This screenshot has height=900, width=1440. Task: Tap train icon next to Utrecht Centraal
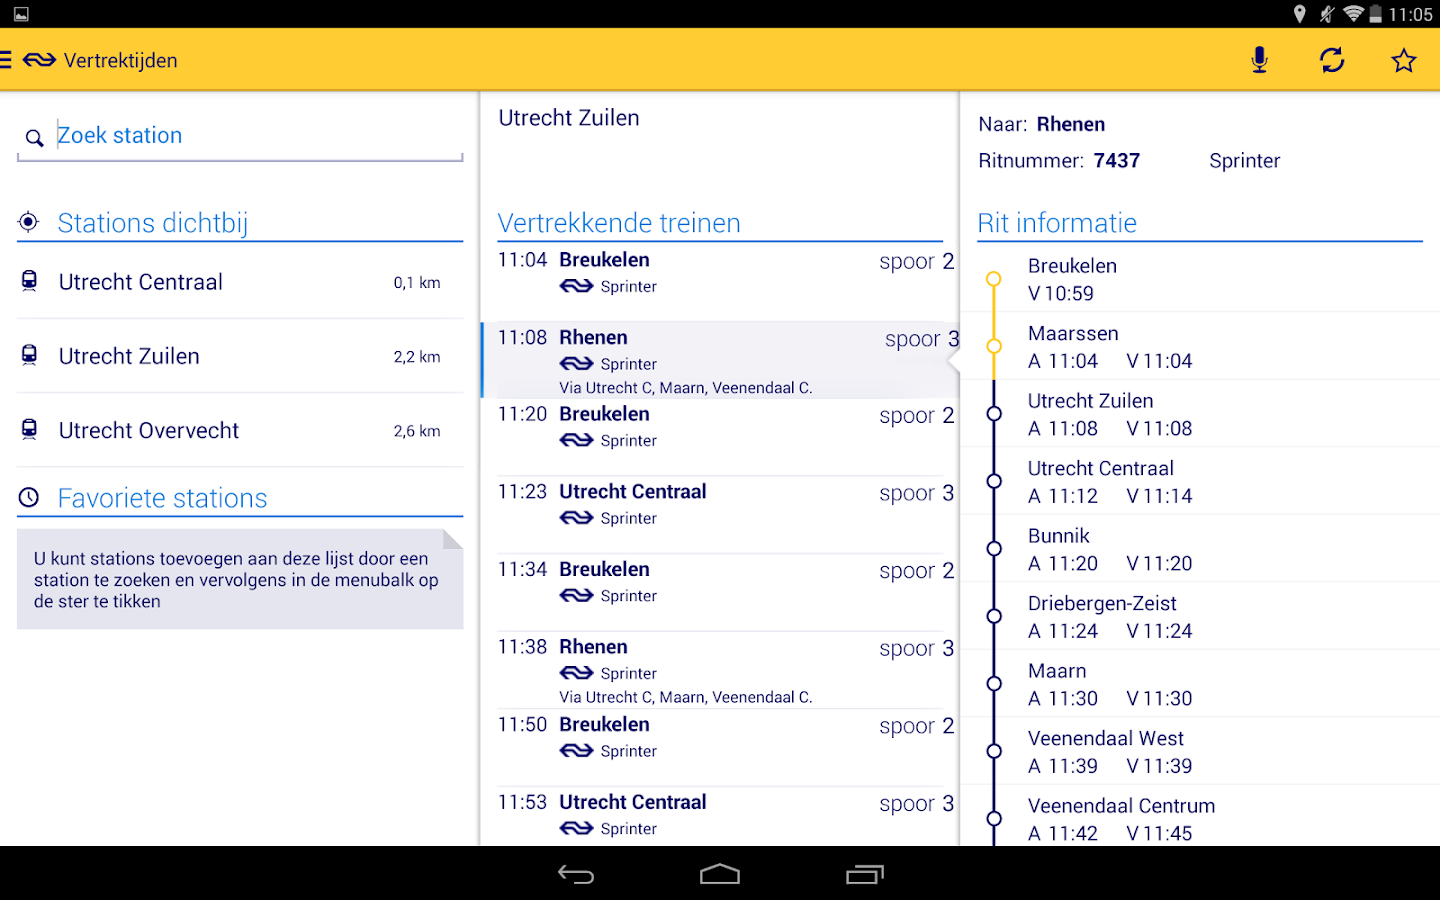(x=30, y=281)
